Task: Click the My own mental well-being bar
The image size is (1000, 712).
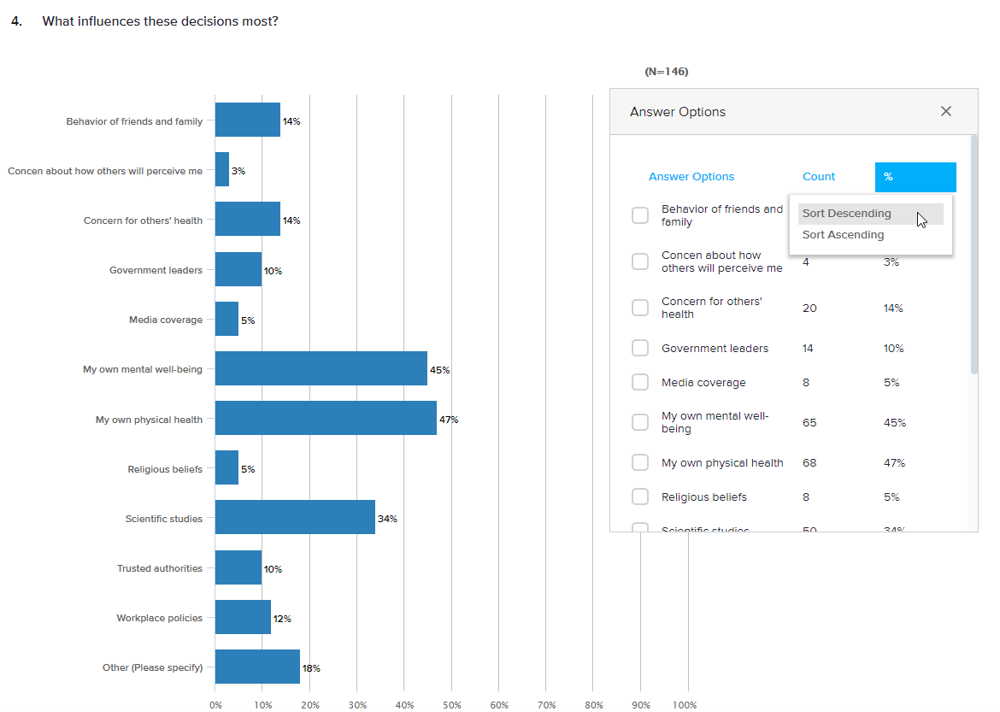Action: tap(320, 369)
